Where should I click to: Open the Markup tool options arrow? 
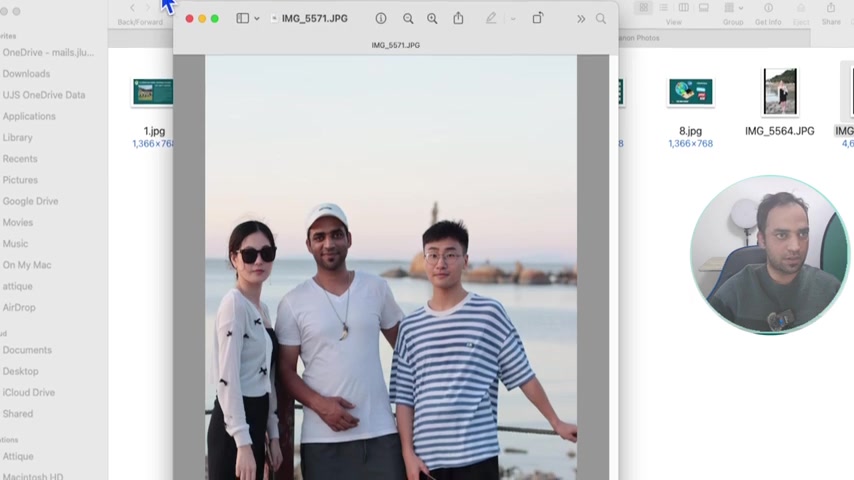(513, 19)
